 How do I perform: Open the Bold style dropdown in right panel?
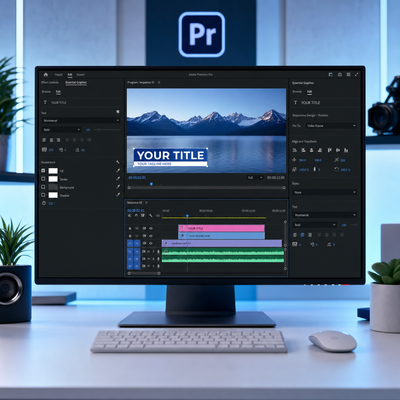315,225
